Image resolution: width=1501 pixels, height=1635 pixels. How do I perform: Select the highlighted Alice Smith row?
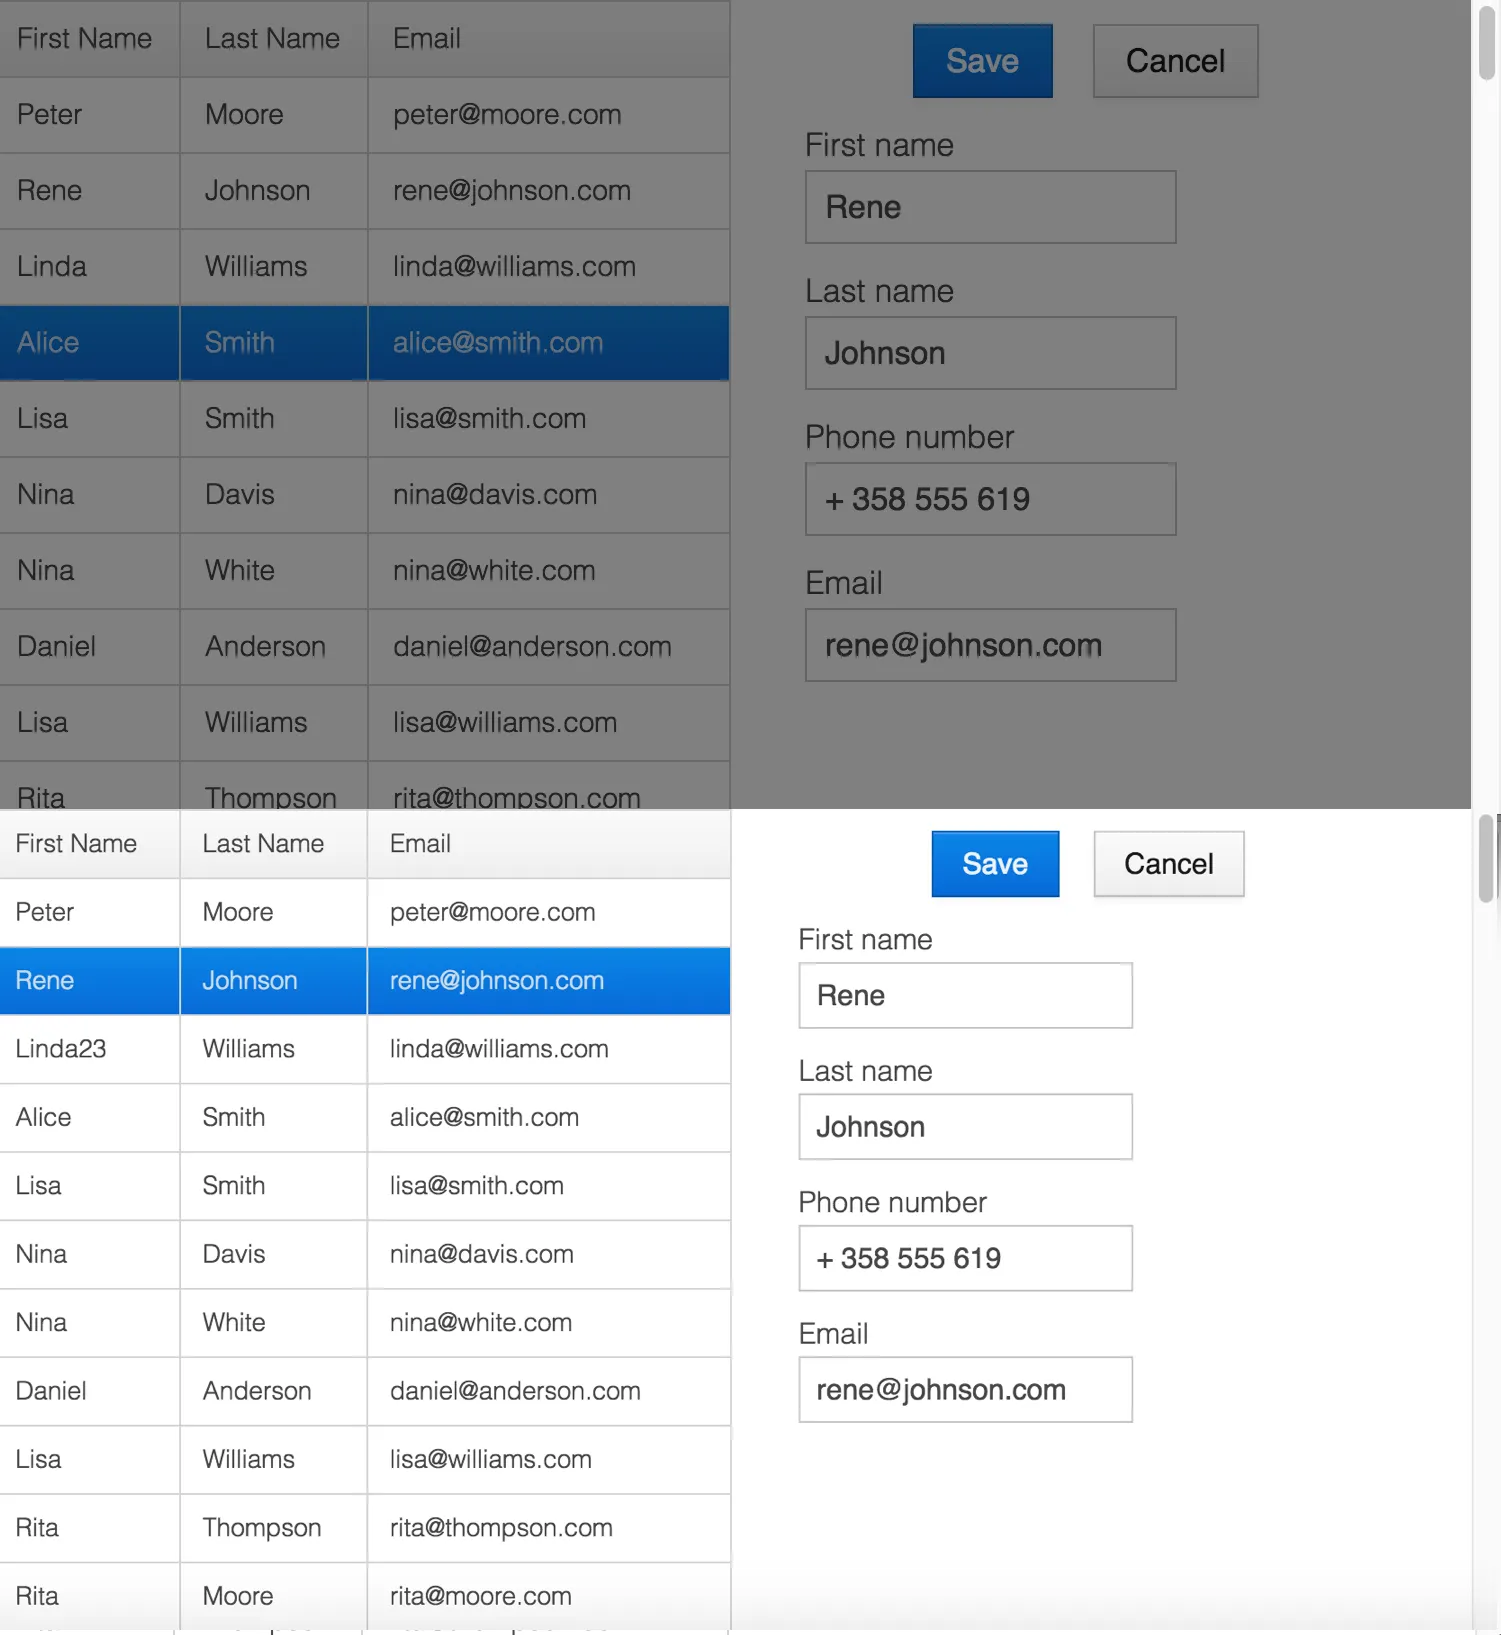pos(364,343)
